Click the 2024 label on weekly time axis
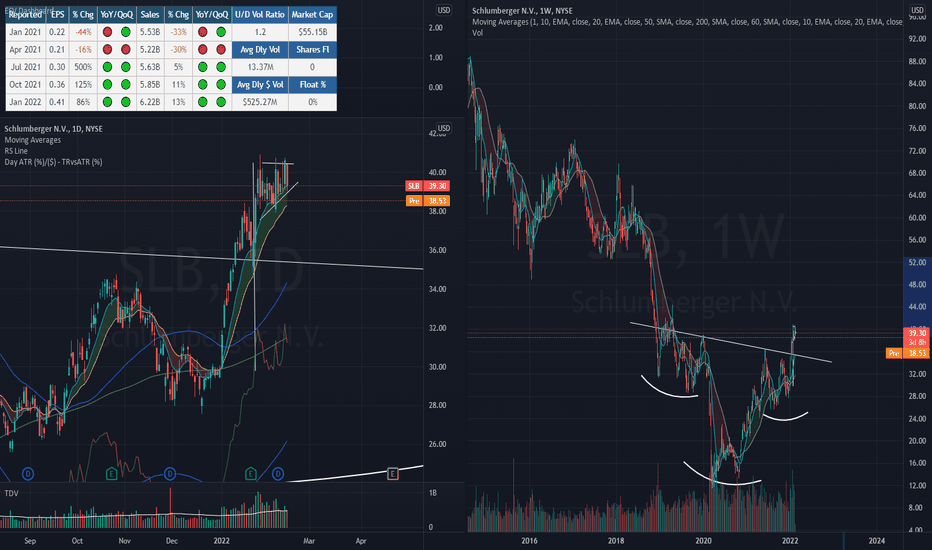 tap(877, 540)
